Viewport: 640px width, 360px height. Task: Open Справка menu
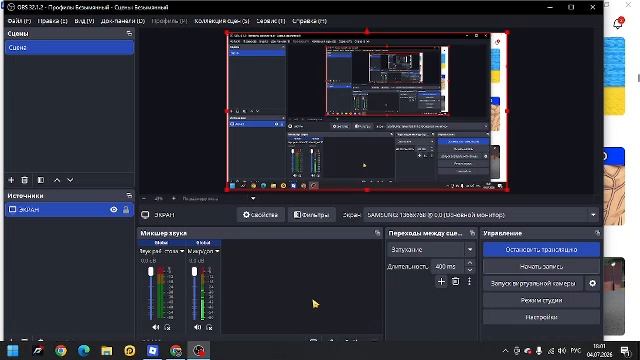(309, 21)
